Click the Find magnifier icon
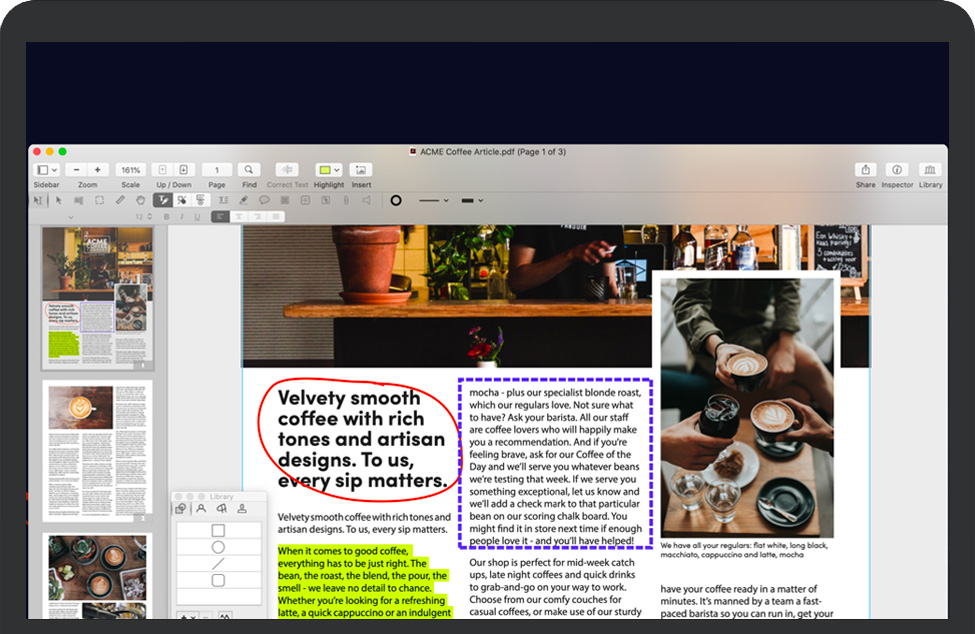The image size is (975, 634). click(249, 170)
